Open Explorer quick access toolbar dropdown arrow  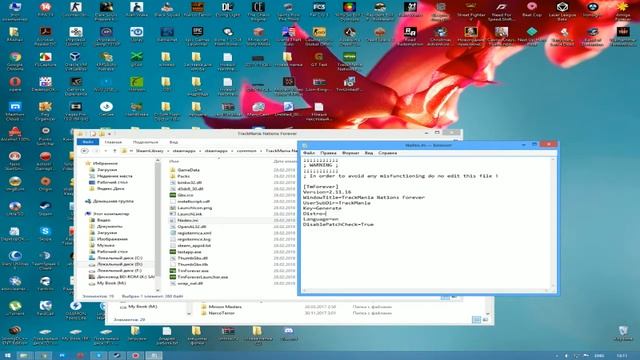109,133
